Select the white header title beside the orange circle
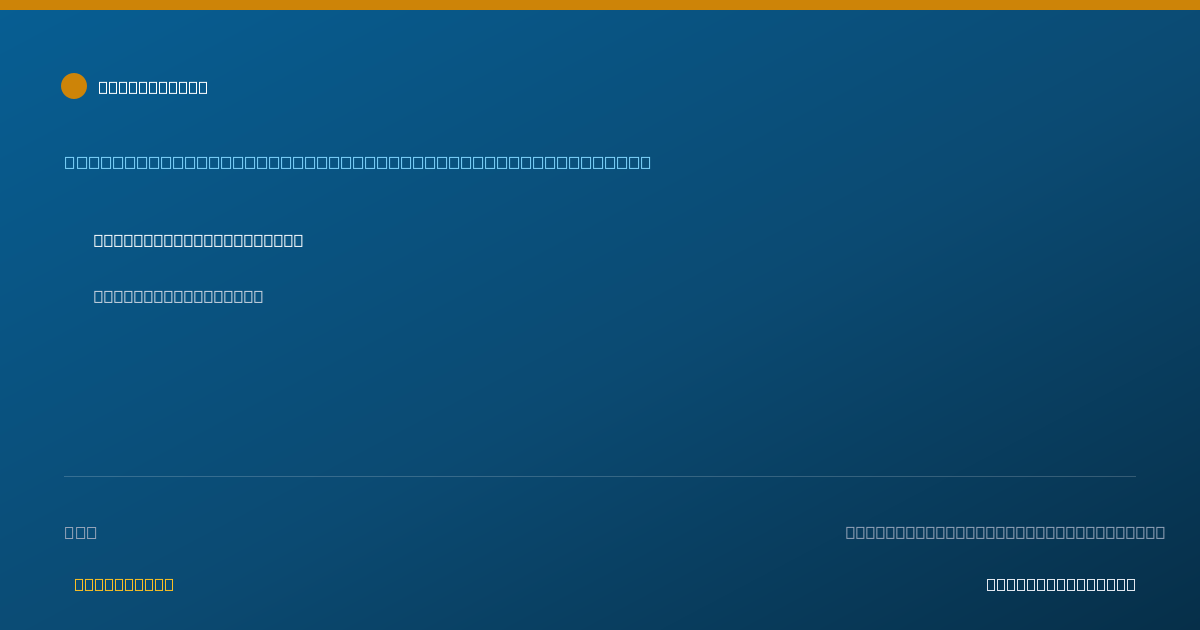 point(153,87)
